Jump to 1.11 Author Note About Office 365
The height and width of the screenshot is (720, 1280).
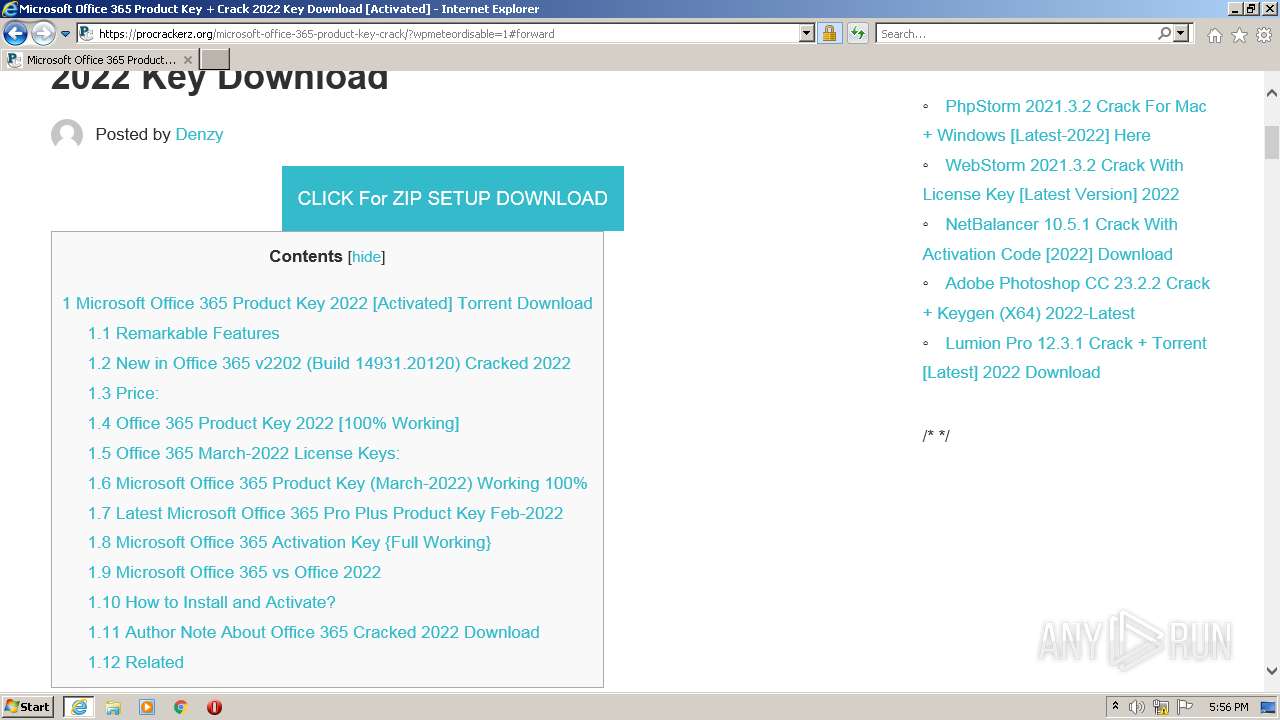[313, 632]
